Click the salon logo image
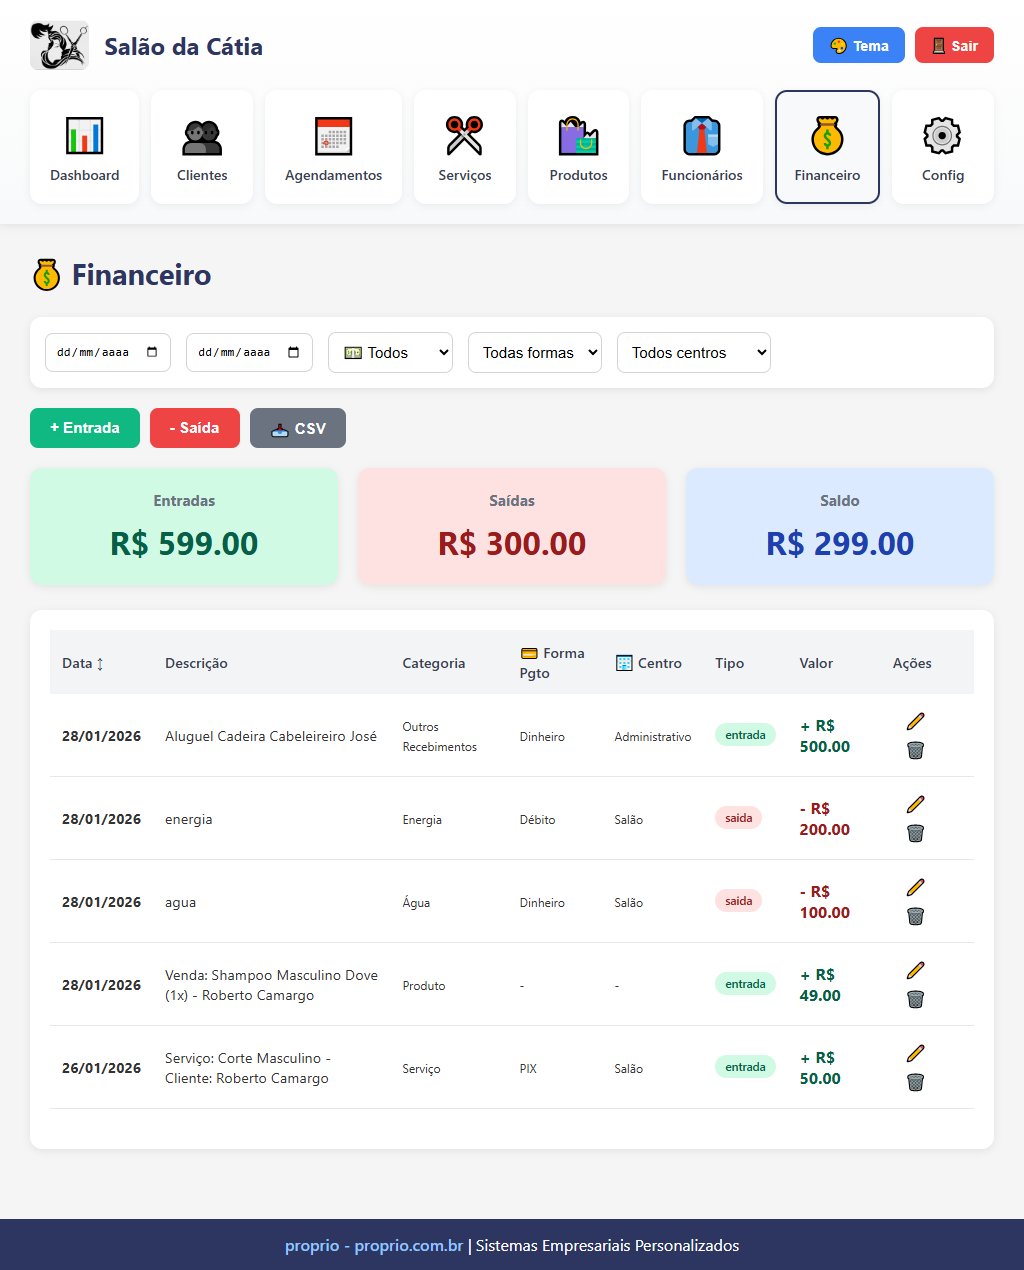The height and width of the screenshot is (1270, 1024). 59,46
